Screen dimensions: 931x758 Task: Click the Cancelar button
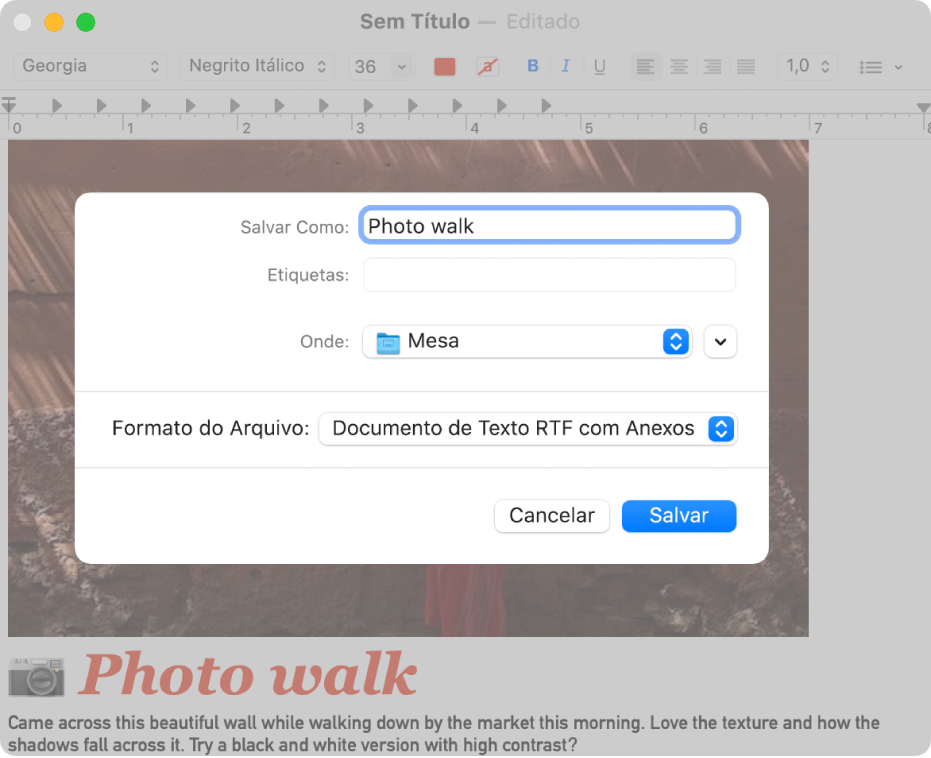point(552,516)
